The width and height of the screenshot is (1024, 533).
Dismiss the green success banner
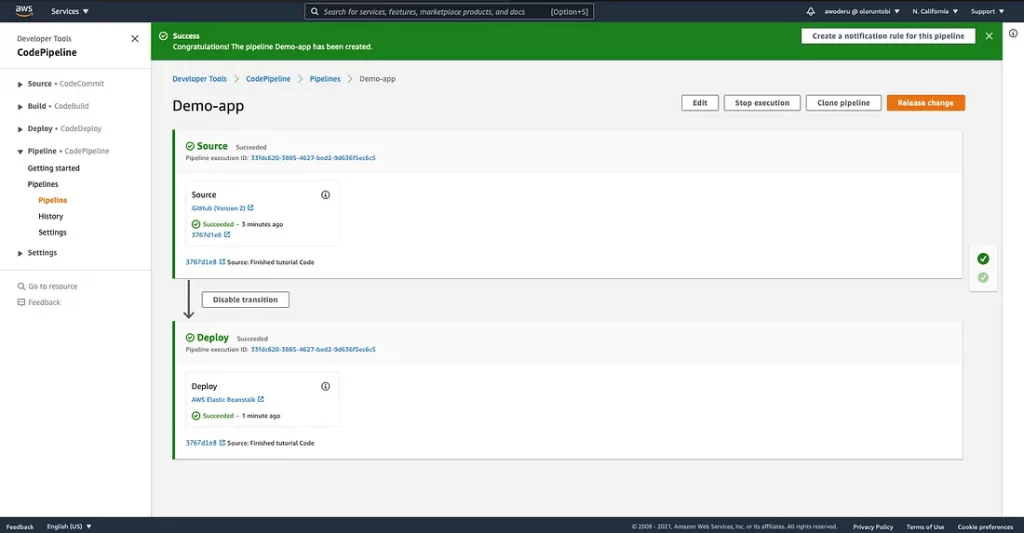point(989,36)
